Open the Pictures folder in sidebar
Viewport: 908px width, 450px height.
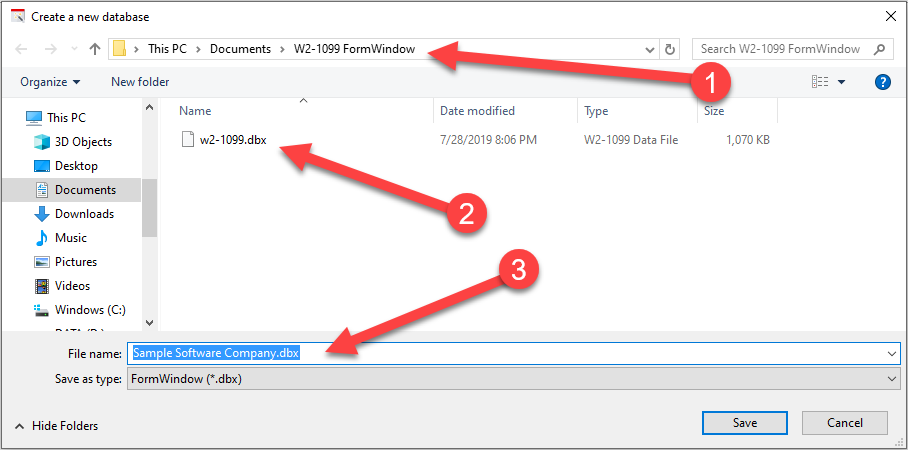(x=76, y=262)
